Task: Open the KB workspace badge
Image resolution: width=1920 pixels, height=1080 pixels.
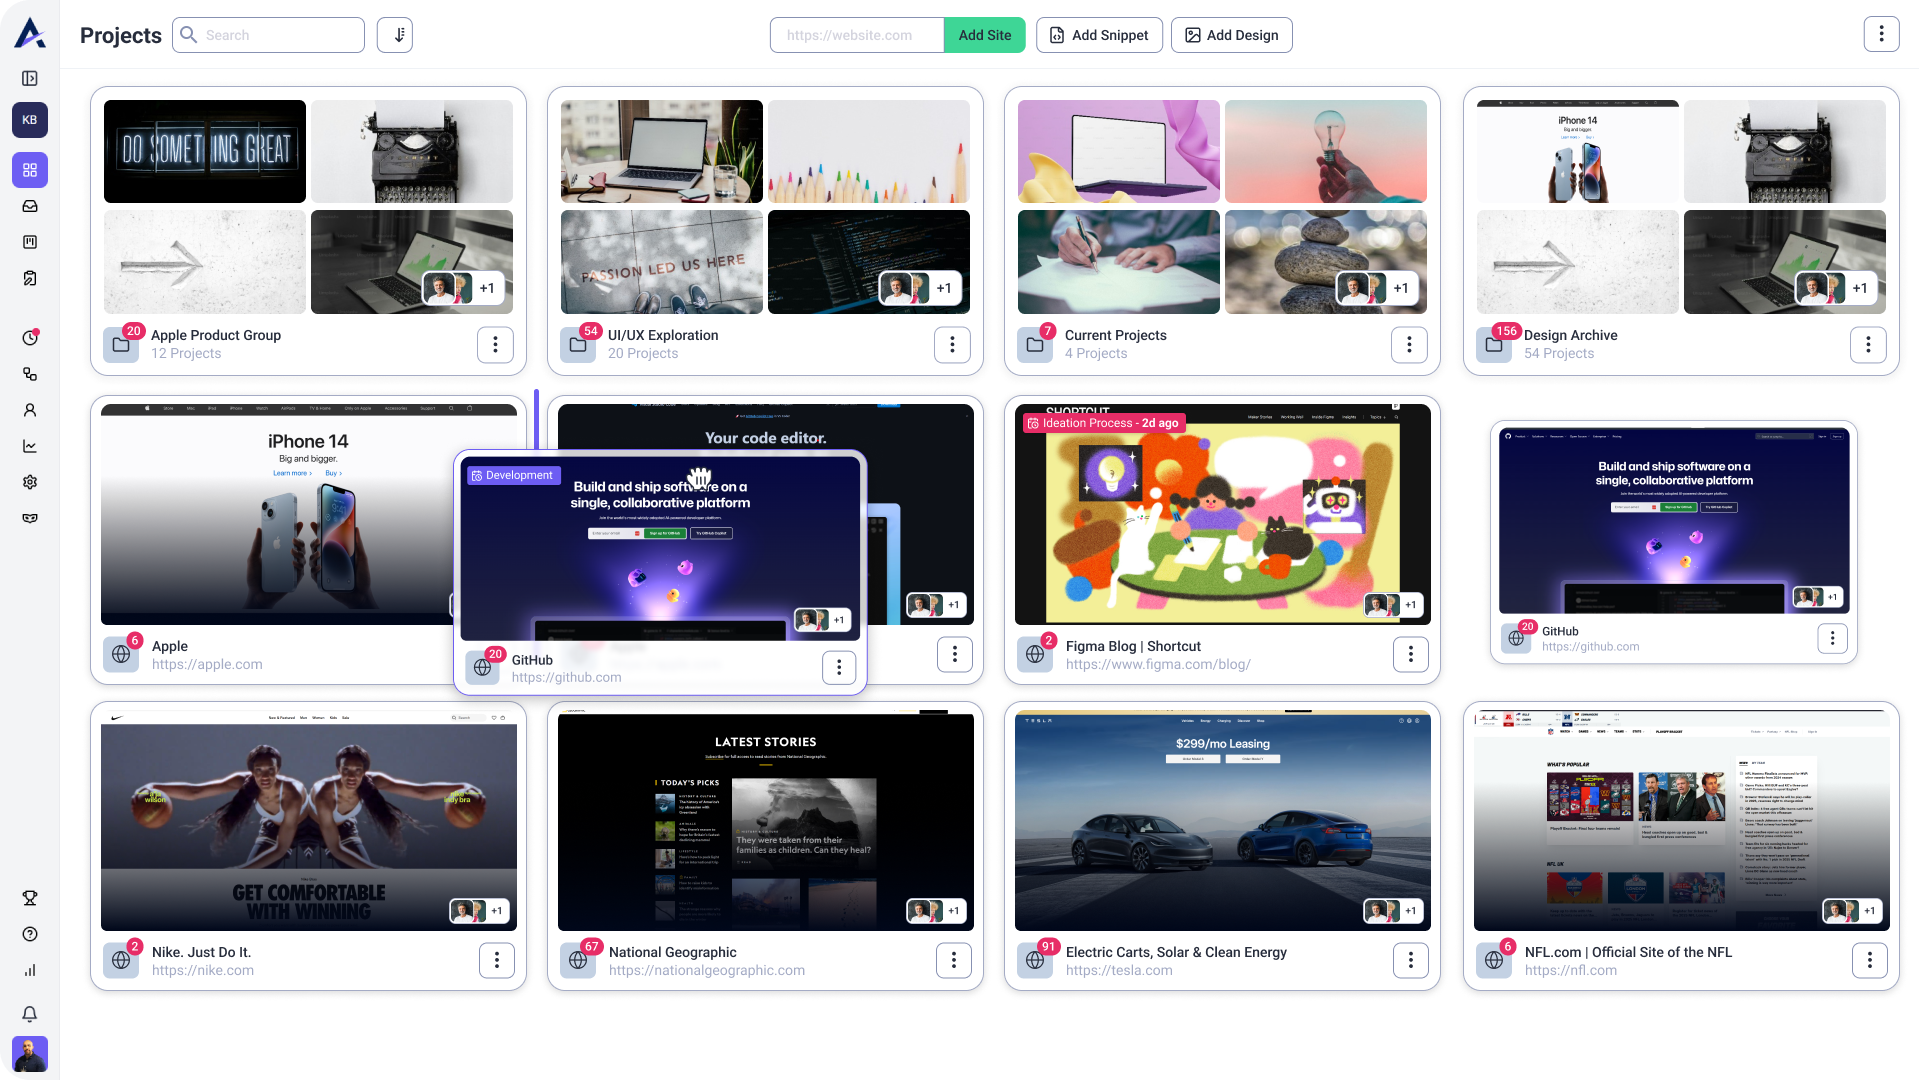Action: (30, 120)
